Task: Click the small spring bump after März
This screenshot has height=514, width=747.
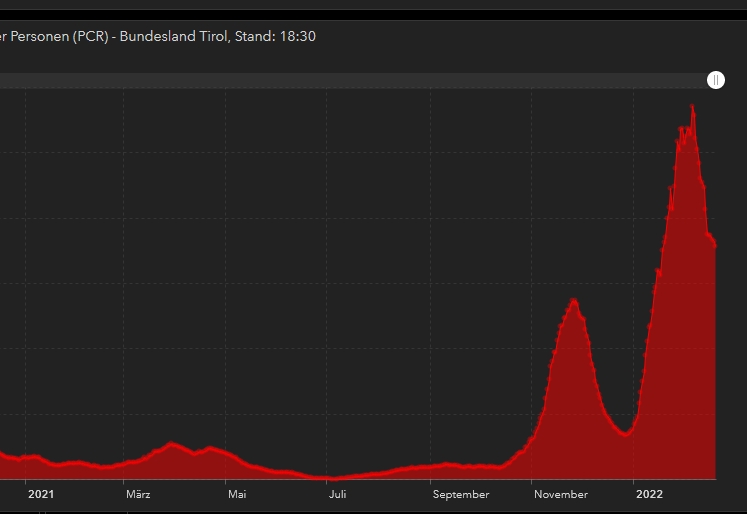Action: pyautogui.click(x=171, y=443)
